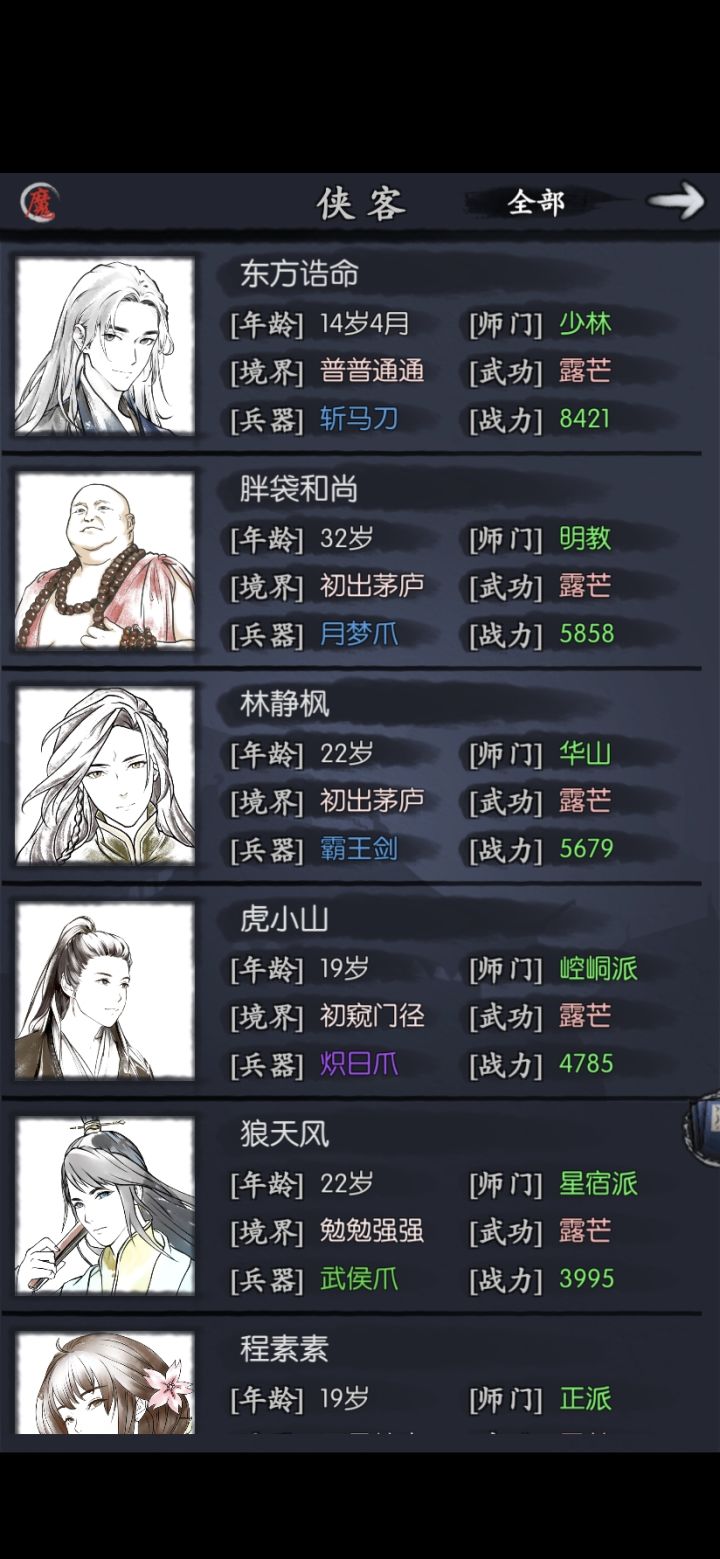The image size is (720, 1559).
Task: Tap the 少林 sect label
Action: click(585, 324)
